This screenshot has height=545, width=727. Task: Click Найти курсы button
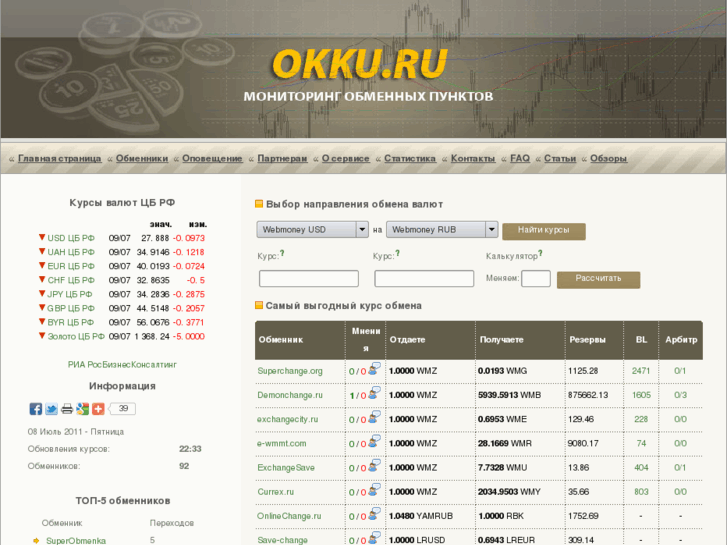tap(544, 231)
